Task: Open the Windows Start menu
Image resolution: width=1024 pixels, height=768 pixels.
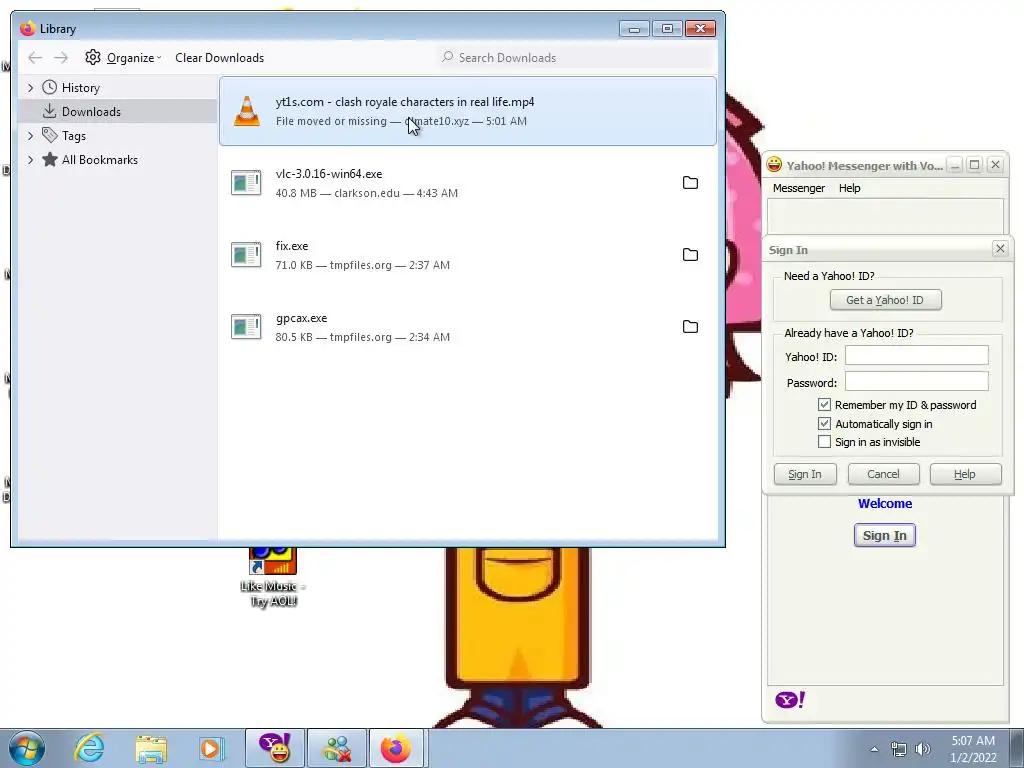Action: click(x=27, y=748)
